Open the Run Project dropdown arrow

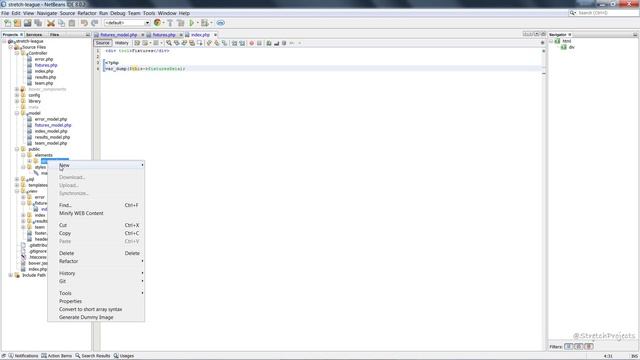click(198, 23)
